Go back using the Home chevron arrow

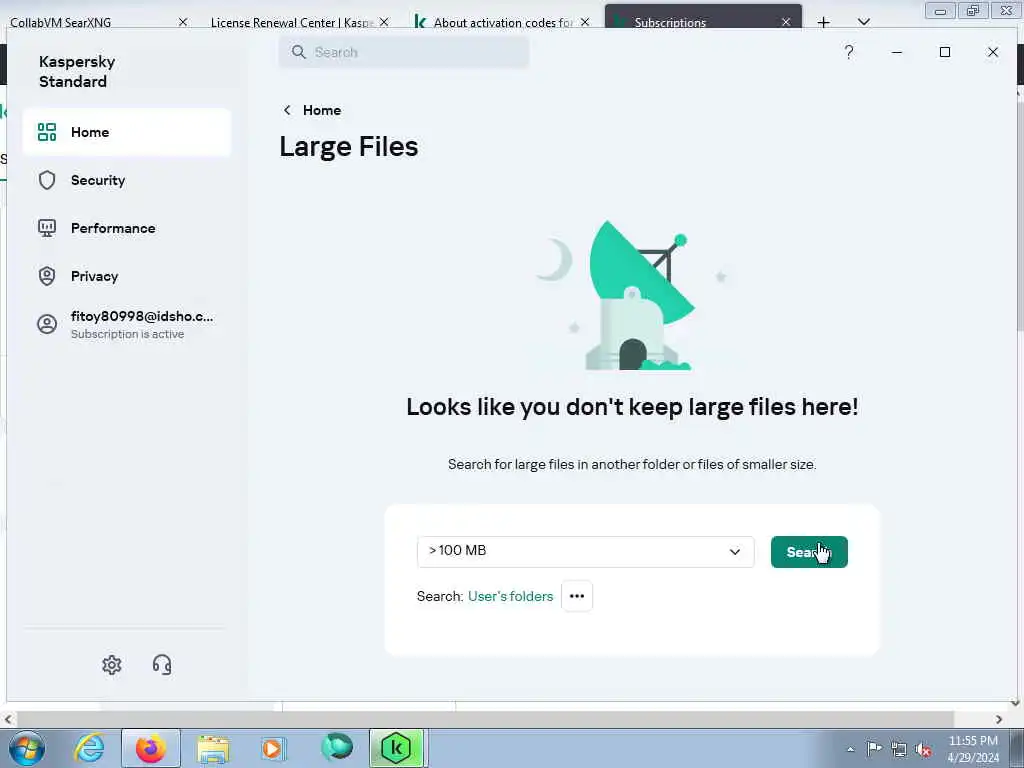click(287, 110)
